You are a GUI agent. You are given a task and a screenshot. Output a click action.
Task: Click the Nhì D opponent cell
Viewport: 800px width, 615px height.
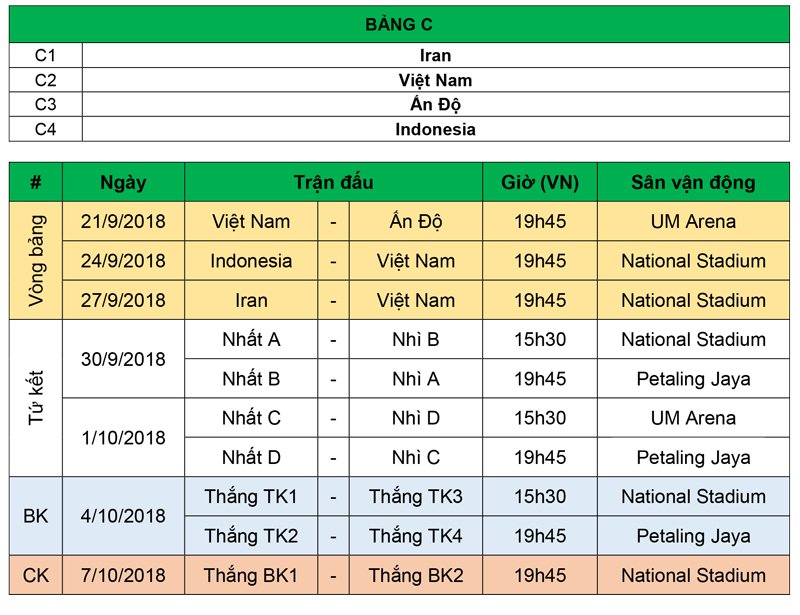(x=415, y=418)
